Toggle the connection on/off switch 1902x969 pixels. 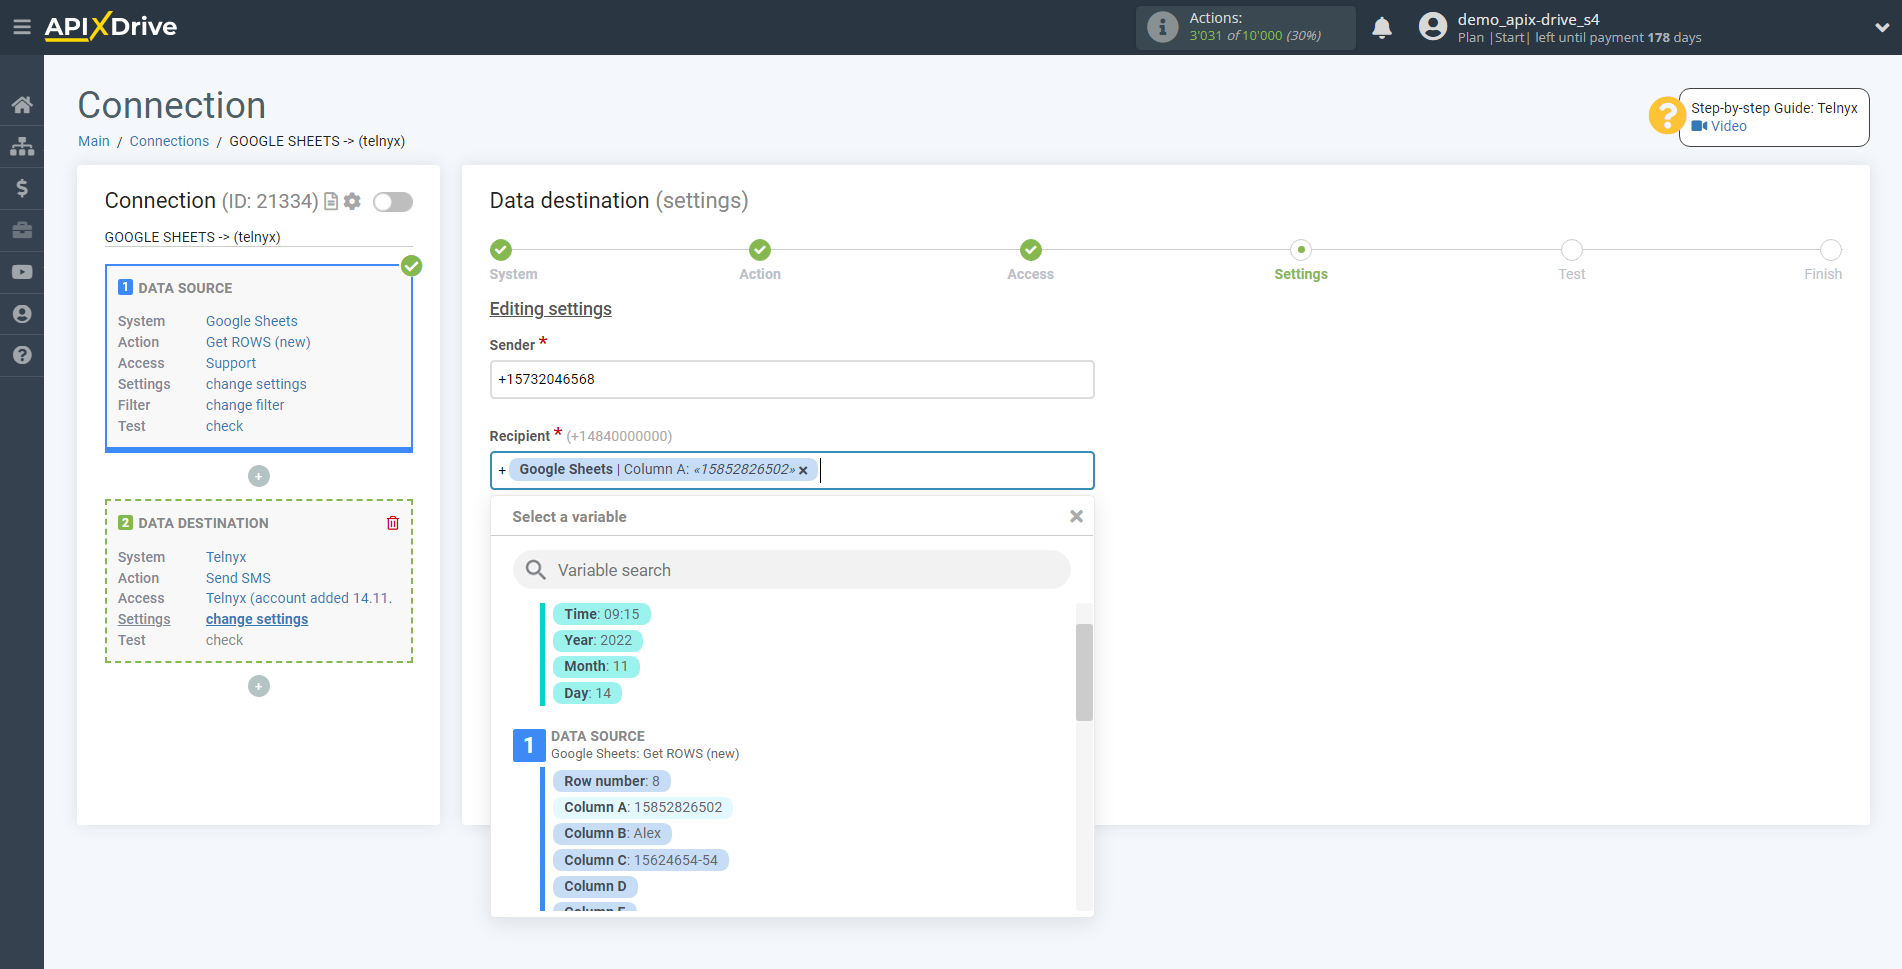click(x=393, y=202)
